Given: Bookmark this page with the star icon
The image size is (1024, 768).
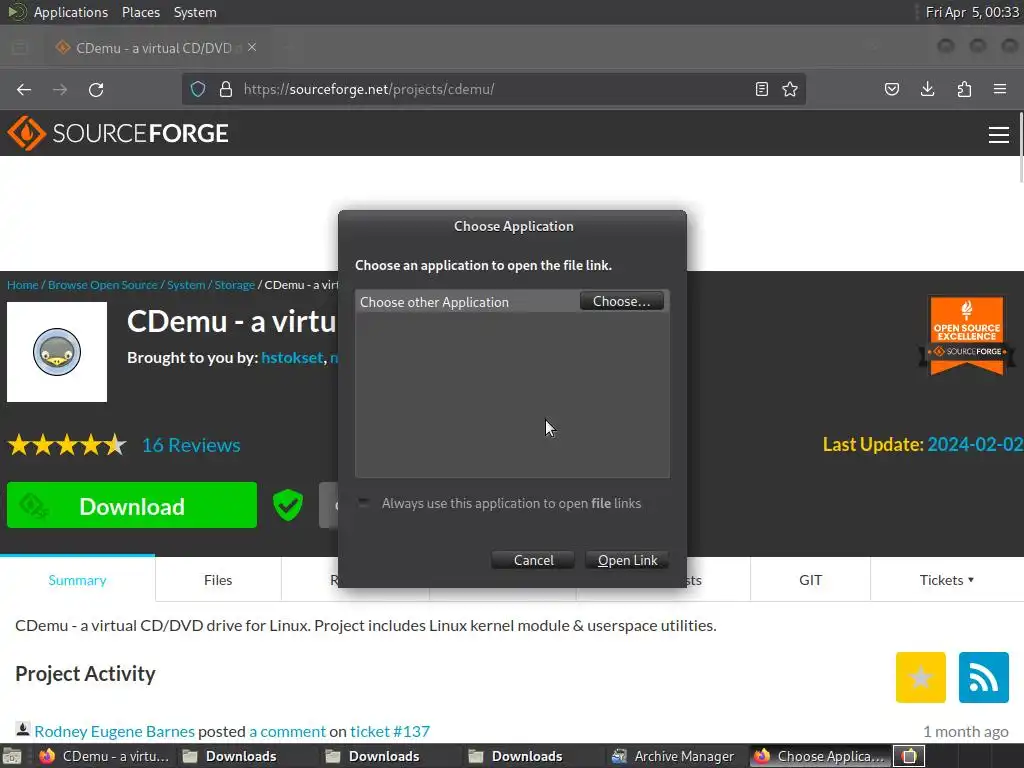Looking at the screenshot, I should (790, 89).
